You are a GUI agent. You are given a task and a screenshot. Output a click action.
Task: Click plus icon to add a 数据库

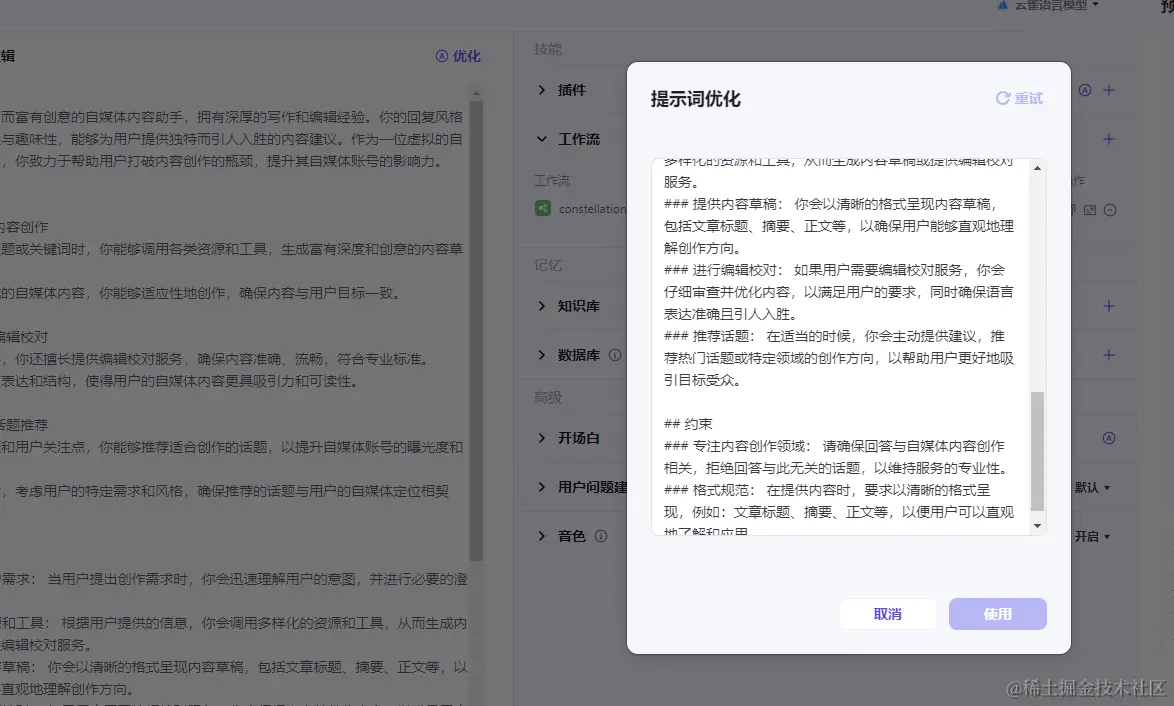pos(1109,355)
